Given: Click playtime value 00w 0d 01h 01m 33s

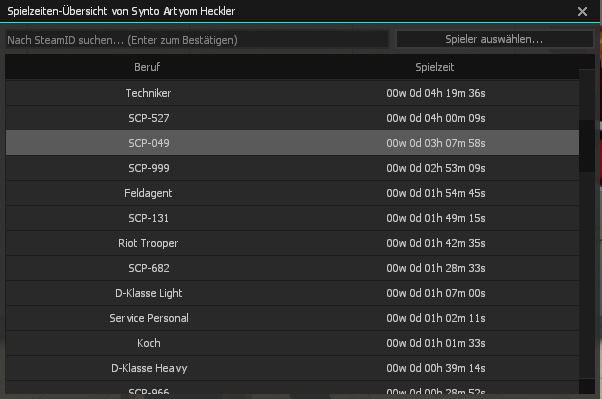Looking at the screenshot, I should pyautogui.click(x=436, y=343).
